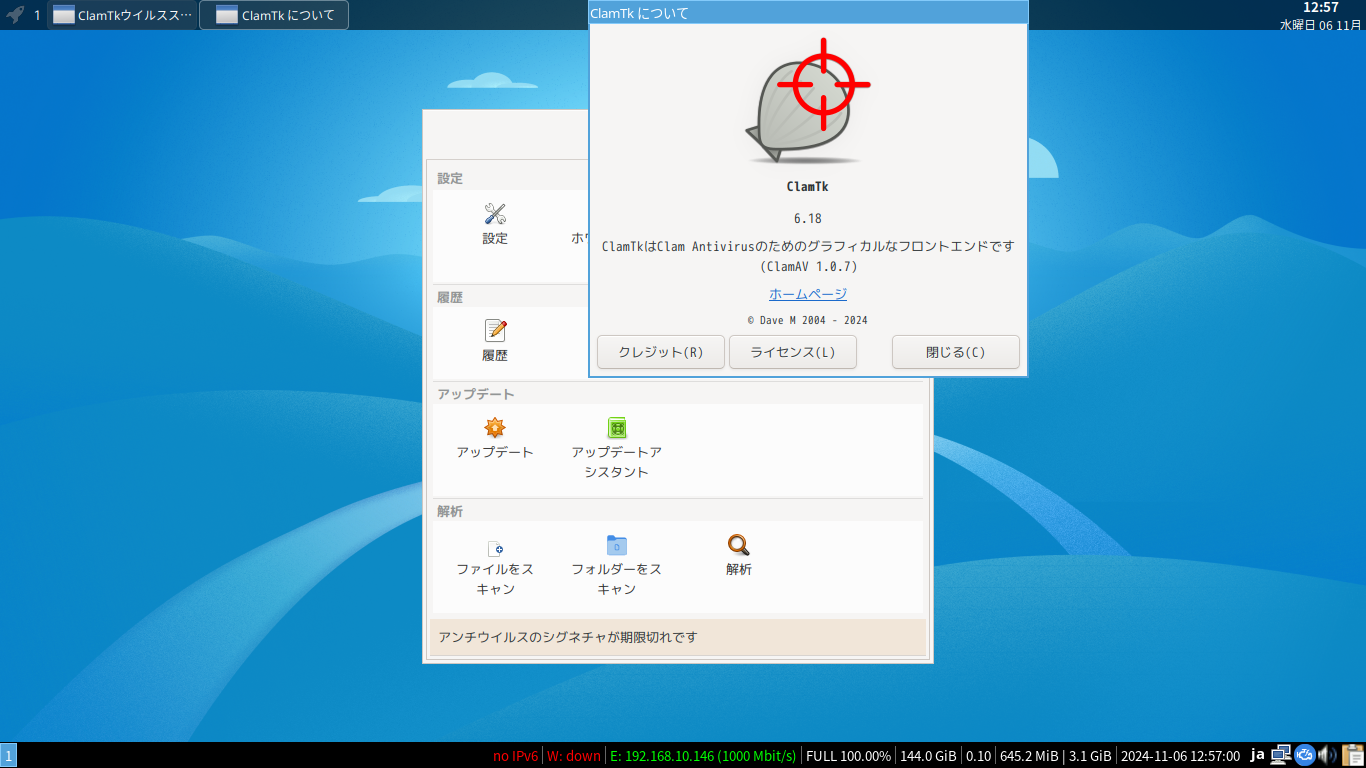Click the E: 192.168.10.146 ethernet status

[x=703, y=756]
